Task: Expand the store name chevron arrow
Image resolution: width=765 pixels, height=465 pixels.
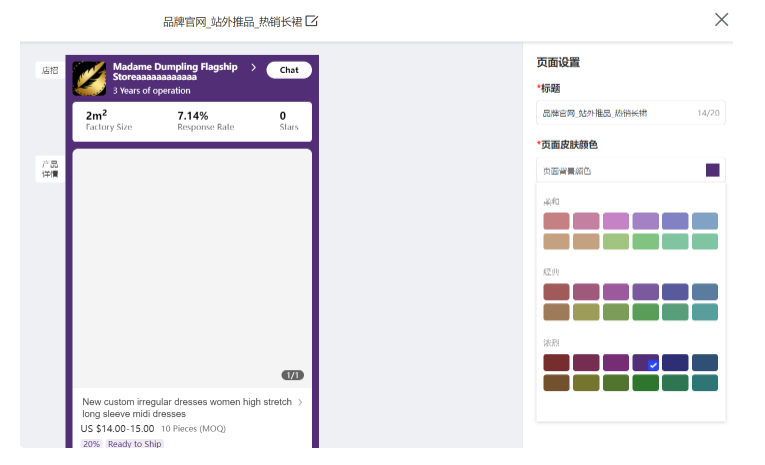Action: click(254, 68)
